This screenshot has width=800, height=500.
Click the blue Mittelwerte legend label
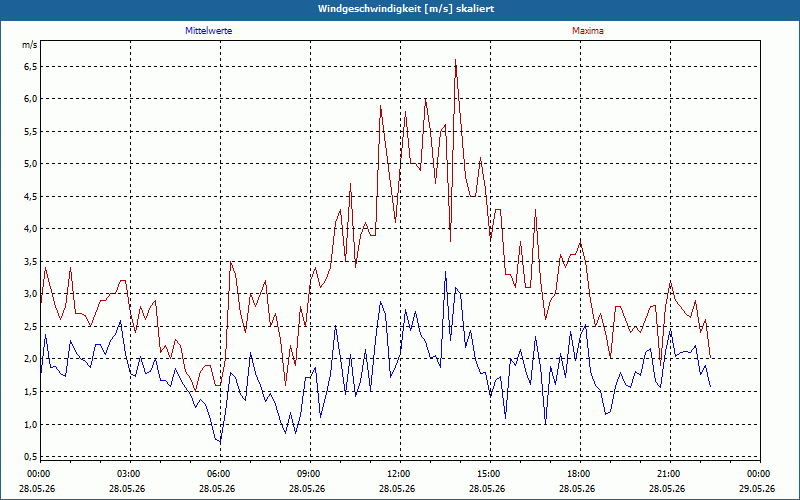(x=209, y=31)
